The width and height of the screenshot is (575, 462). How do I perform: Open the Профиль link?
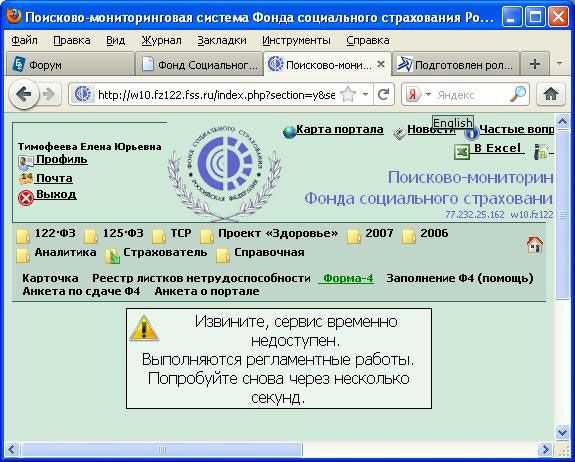pyautogui.click(x=62, y=159)
